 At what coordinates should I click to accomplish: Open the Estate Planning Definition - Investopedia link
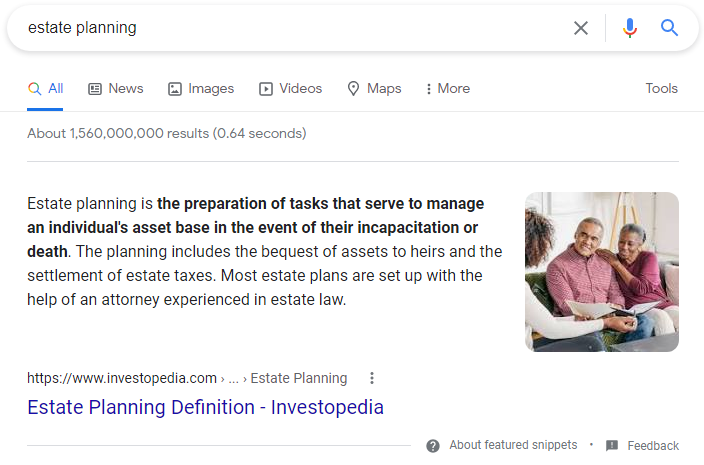point(205,407)
